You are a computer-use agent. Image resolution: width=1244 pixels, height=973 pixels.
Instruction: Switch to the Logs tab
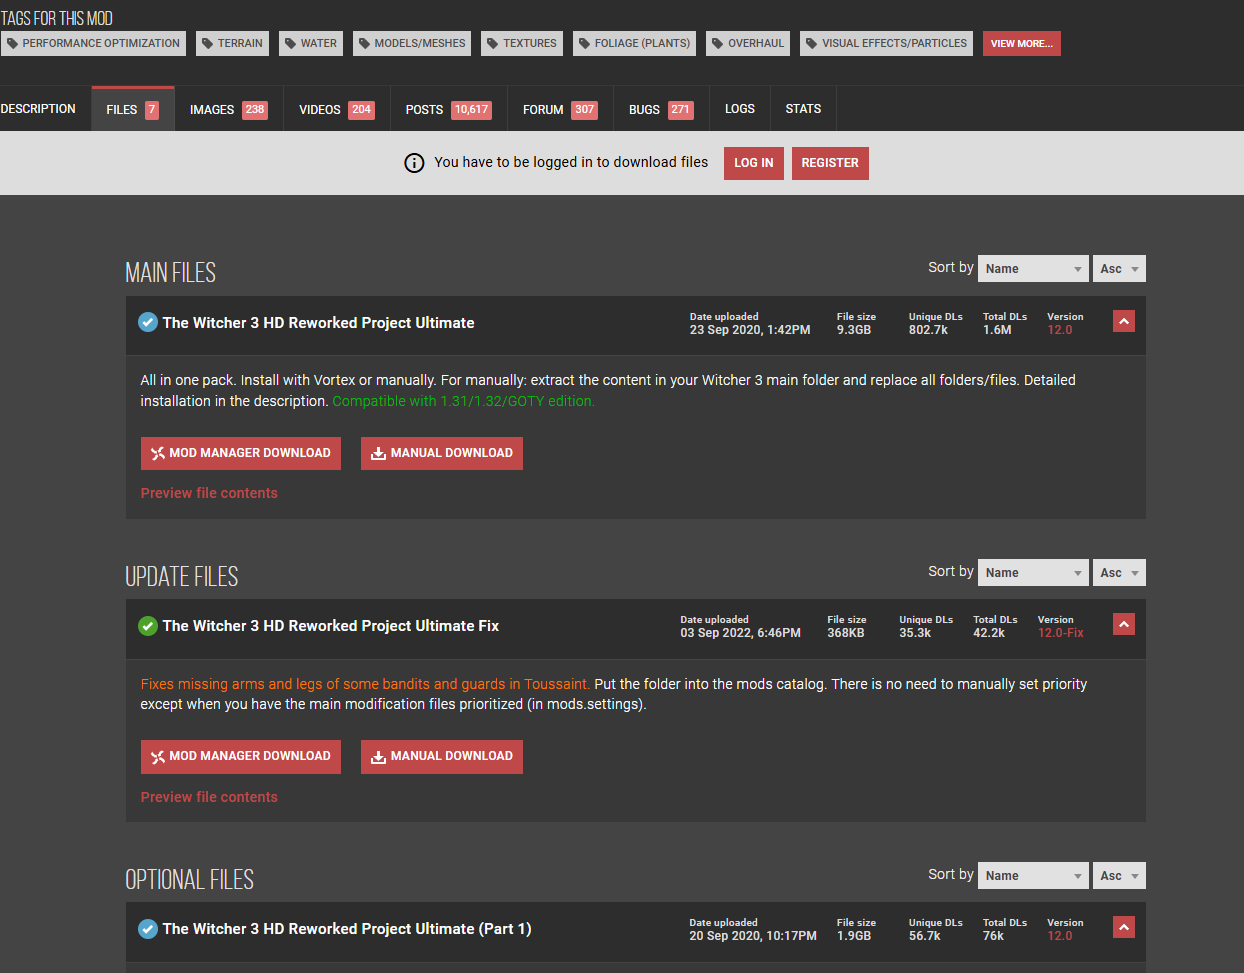(x=740, y=109)
